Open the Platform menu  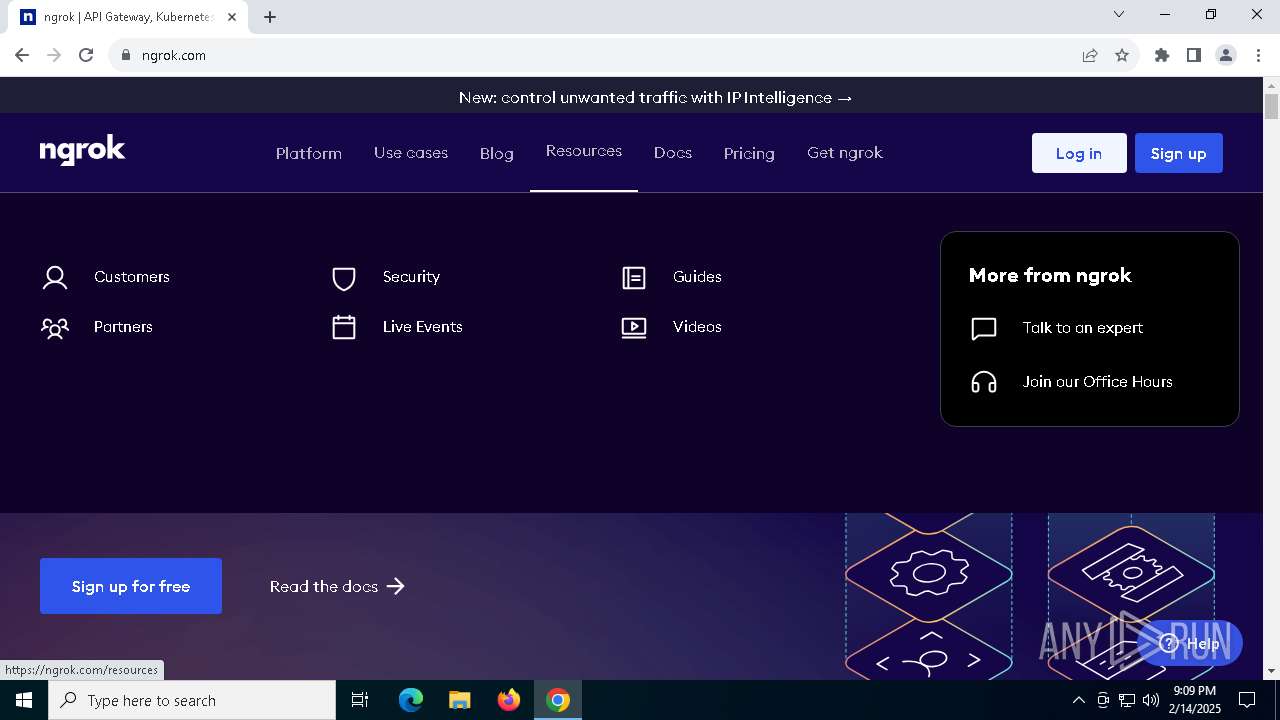tap(309, 153)
